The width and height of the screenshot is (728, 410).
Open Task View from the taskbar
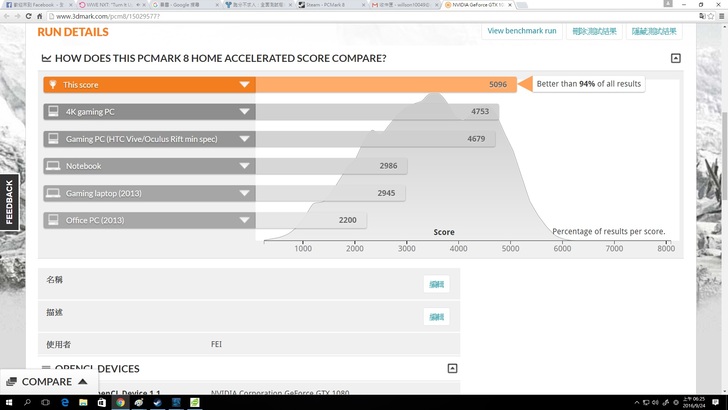click(46, 403)
